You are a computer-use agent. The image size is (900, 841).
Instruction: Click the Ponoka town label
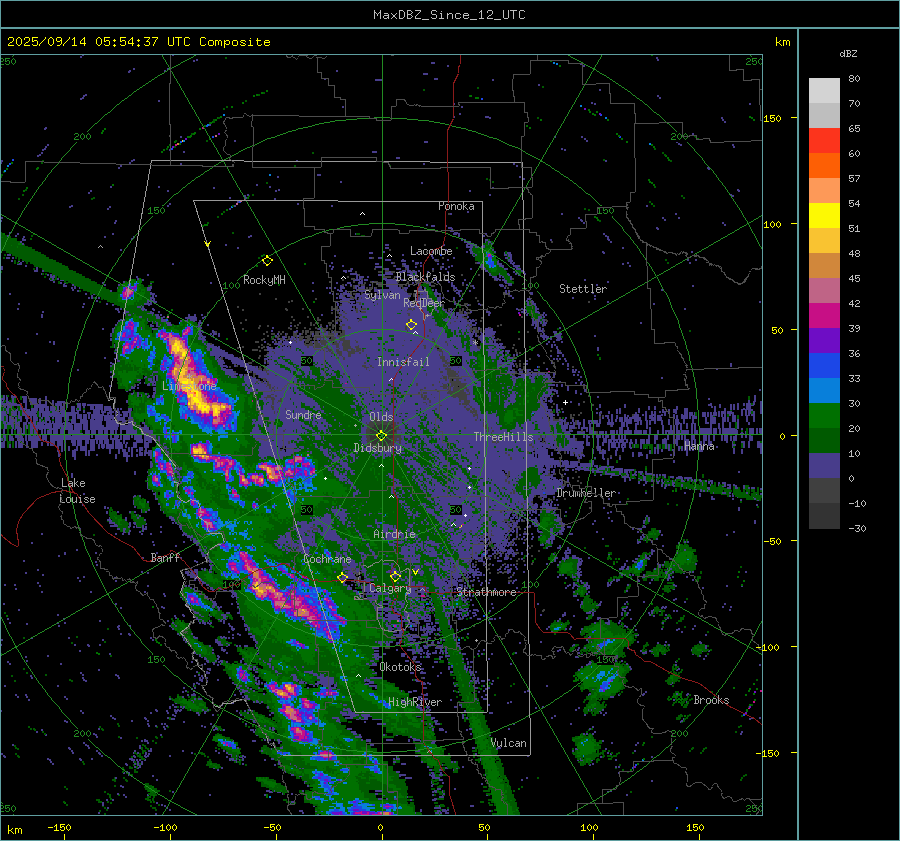click(x=456, y=206)
